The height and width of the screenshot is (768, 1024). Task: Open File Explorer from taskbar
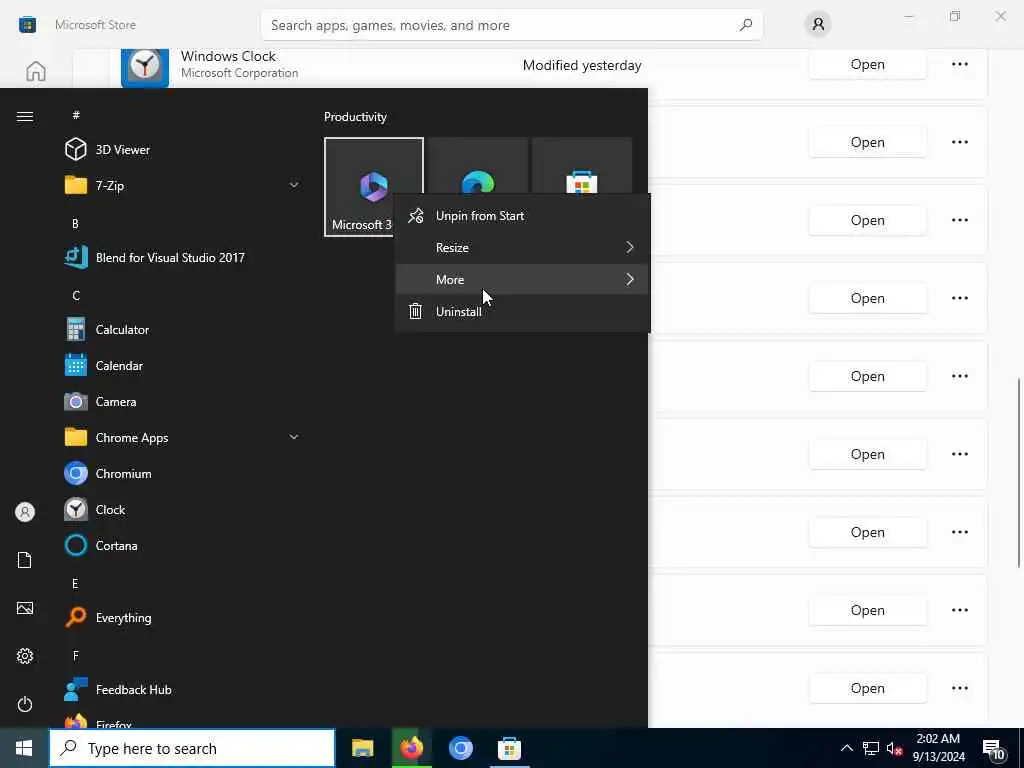pyautogui.click(x=362, y=748)
